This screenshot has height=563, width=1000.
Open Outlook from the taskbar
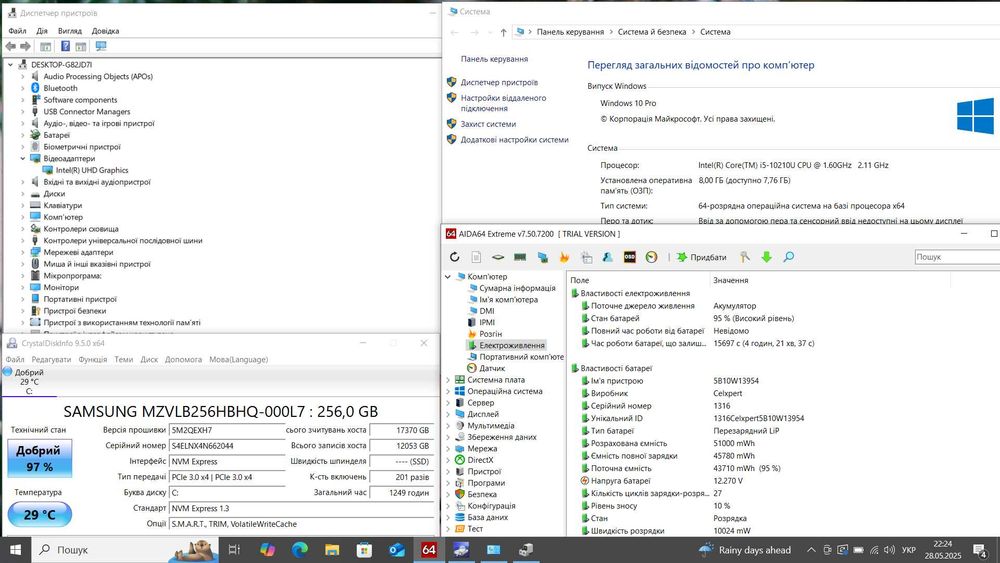click(397, 550)
